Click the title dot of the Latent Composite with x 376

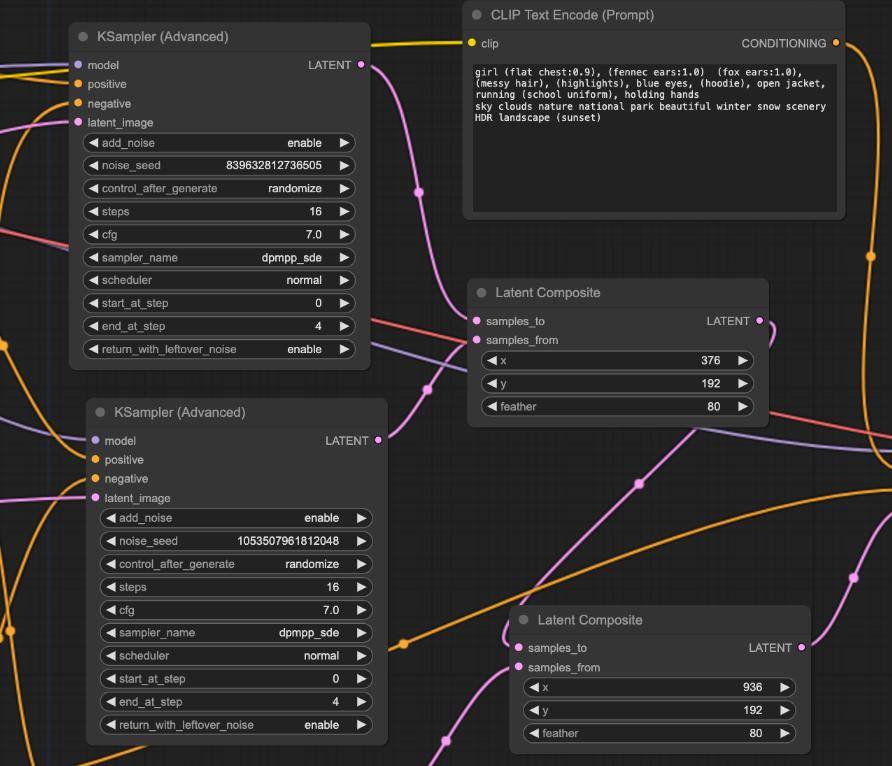point(482,293)
